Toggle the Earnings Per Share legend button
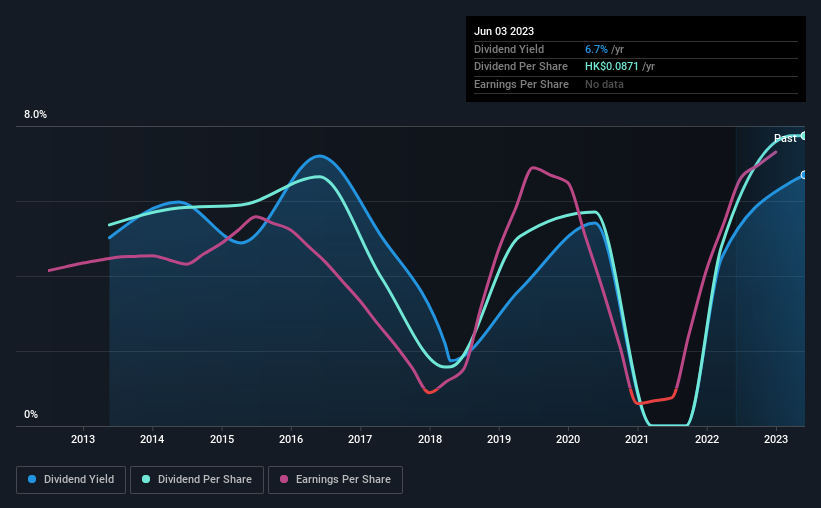Viewport: 821px width, 508px height. [335, 480]
